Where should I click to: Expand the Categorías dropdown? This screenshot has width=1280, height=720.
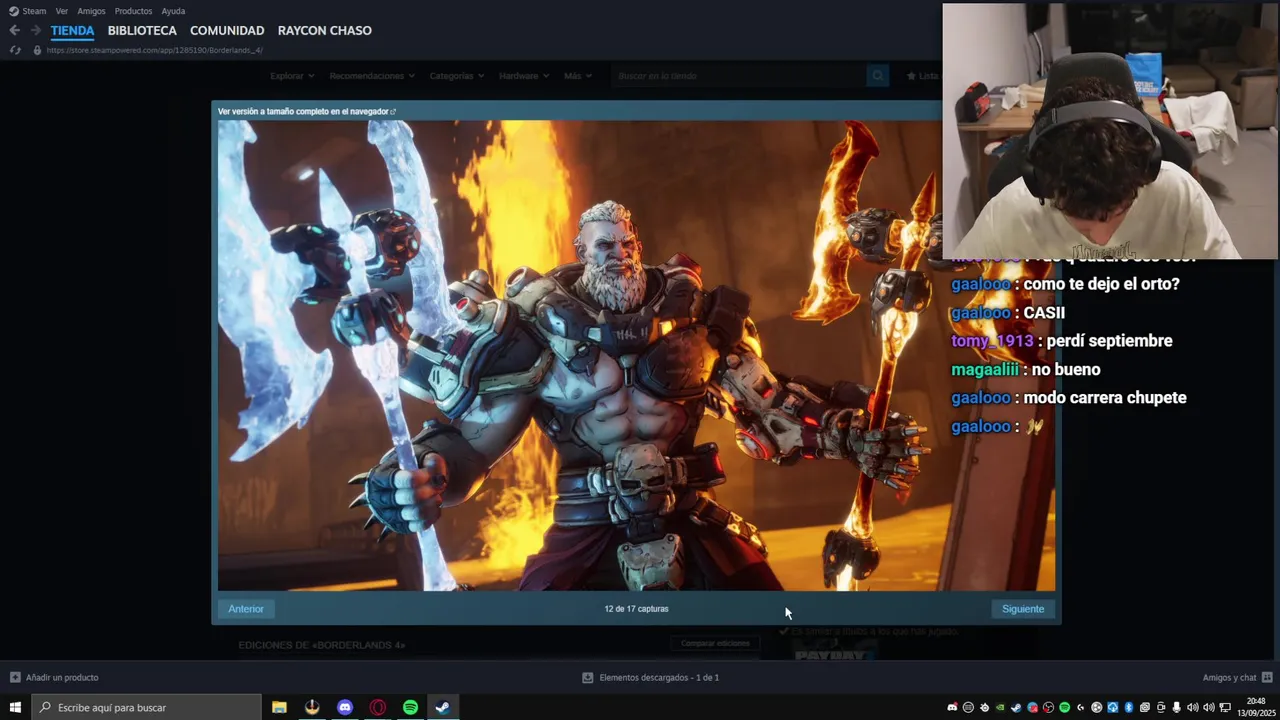click(x=456, y=76)
